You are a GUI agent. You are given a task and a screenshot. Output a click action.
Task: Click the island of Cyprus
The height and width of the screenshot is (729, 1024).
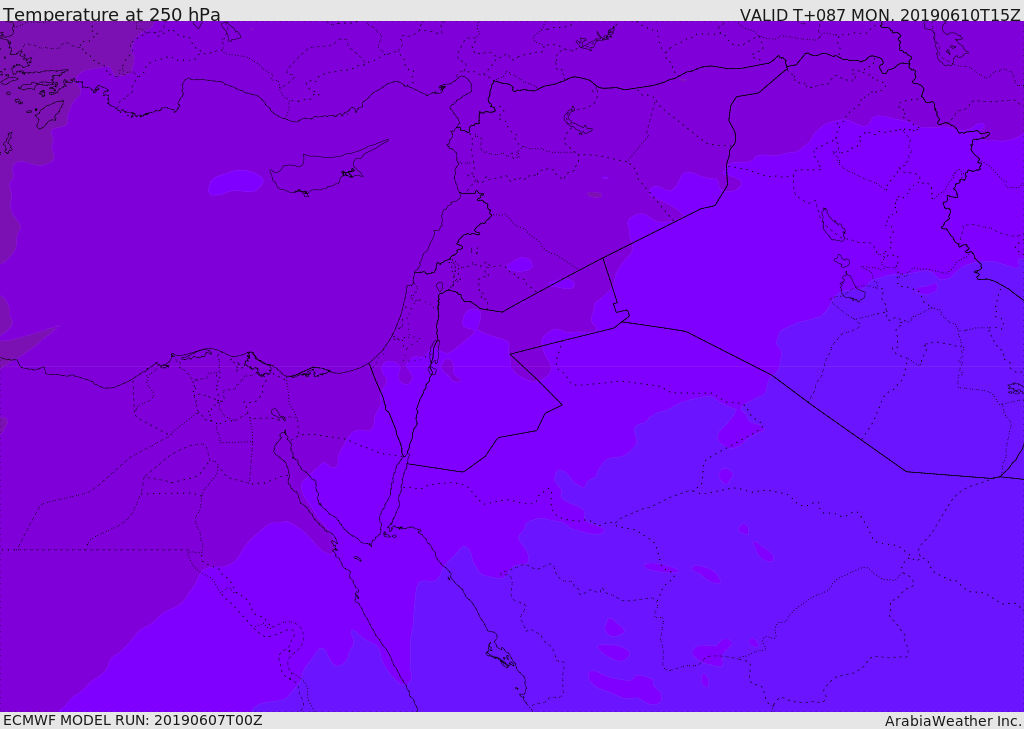coord(327,169)
